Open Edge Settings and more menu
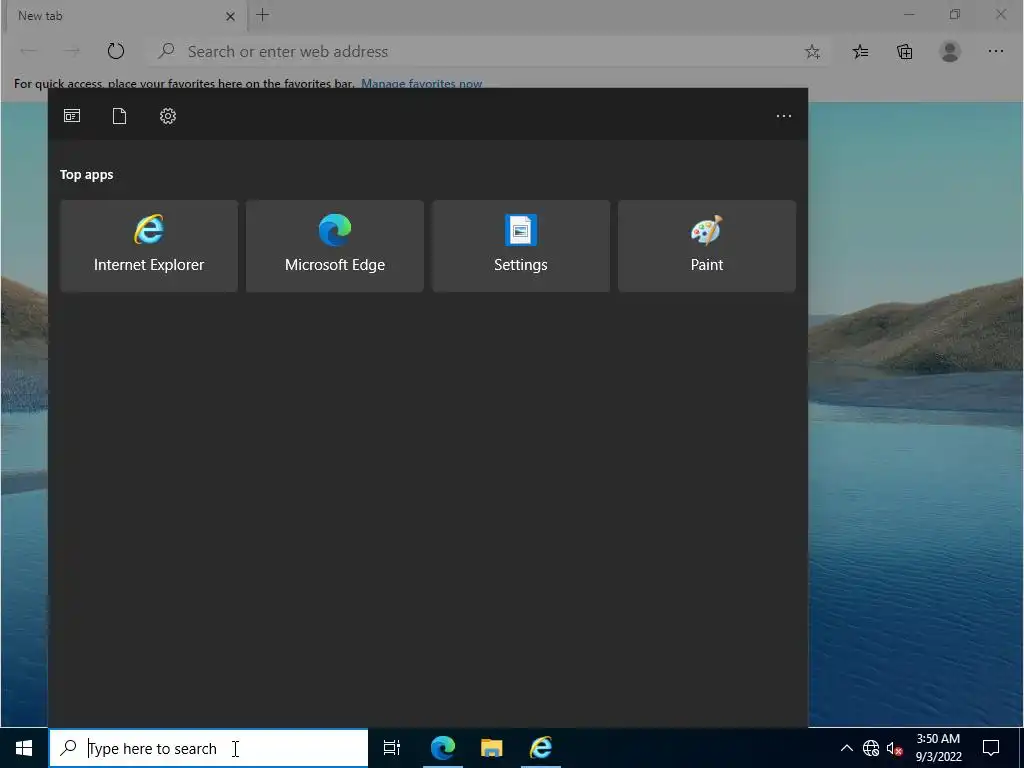Screen dimensions: 1024x768 tap(995, 52)
